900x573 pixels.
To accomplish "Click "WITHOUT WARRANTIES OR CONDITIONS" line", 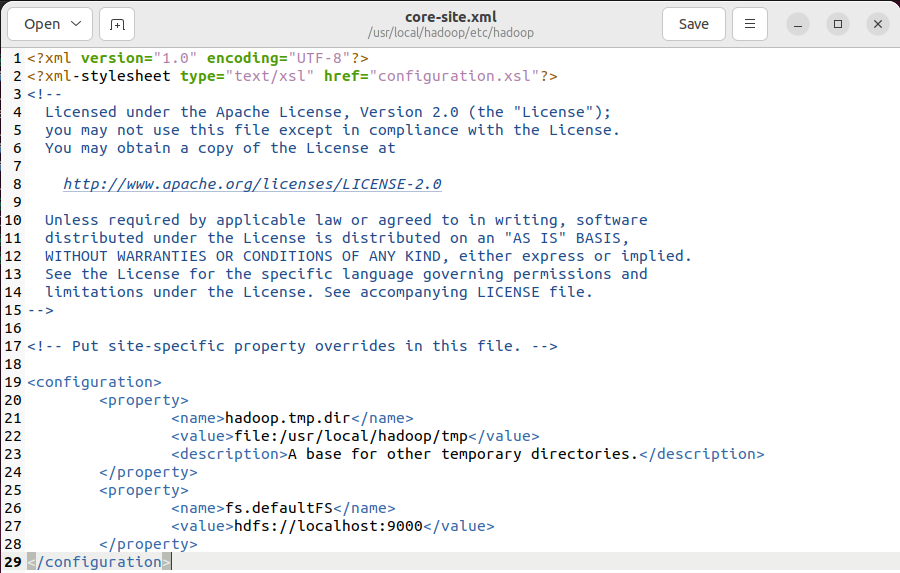I will click(x=368, y=256).
